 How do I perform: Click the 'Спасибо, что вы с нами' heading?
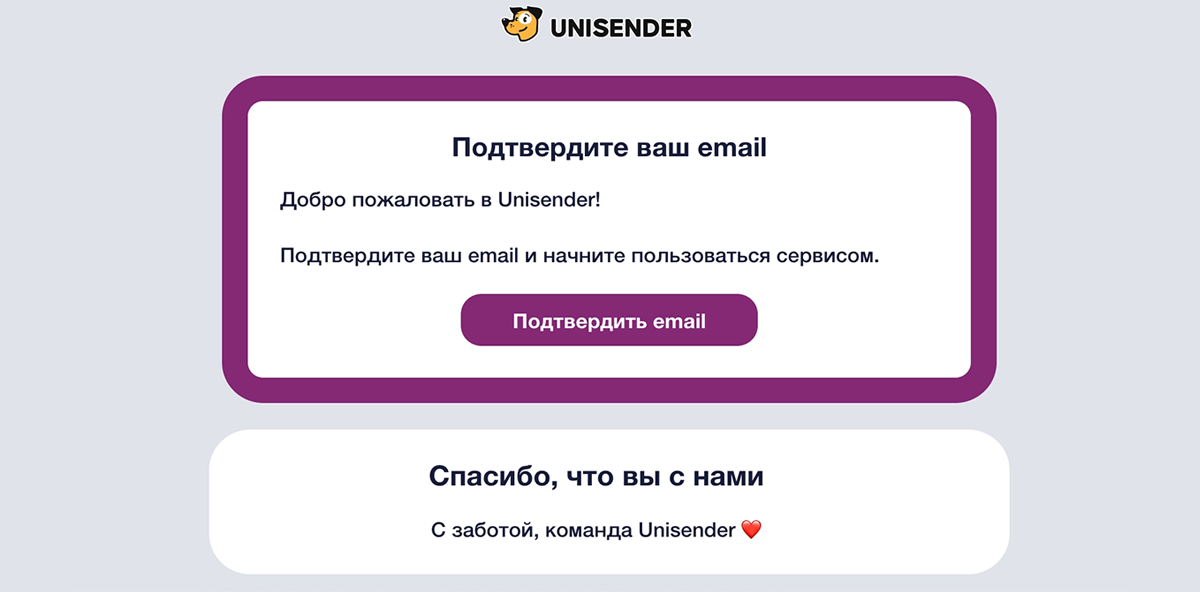(x=598, y=476)
